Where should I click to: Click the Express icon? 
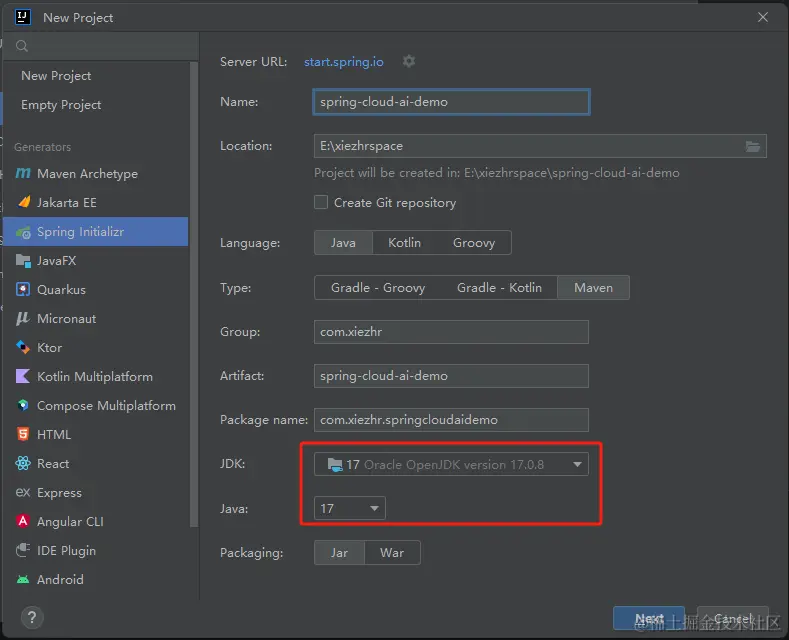click(23, 492)
